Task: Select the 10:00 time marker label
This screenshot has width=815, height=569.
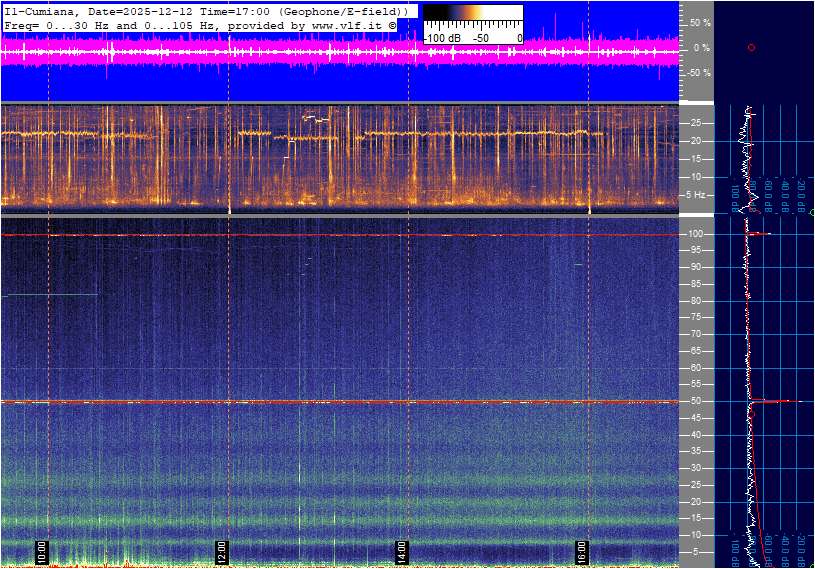Action: click(x=42, y=551)
